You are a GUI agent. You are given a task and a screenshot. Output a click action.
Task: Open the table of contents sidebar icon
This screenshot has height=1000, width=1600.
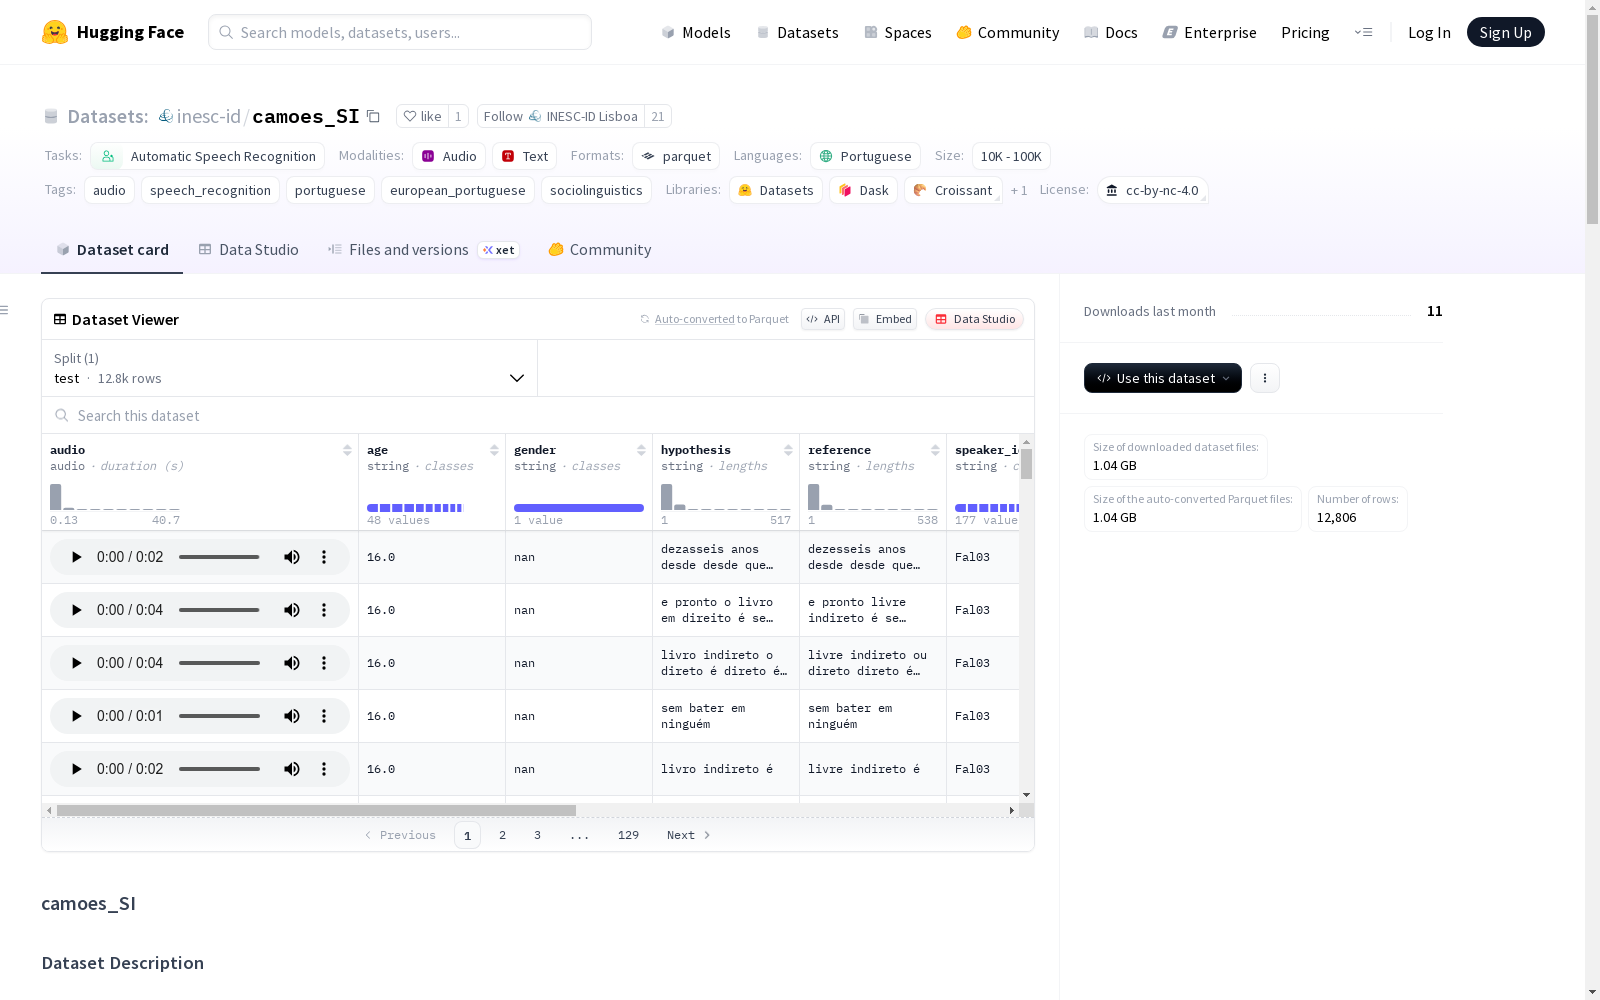(x=5, y=310)
